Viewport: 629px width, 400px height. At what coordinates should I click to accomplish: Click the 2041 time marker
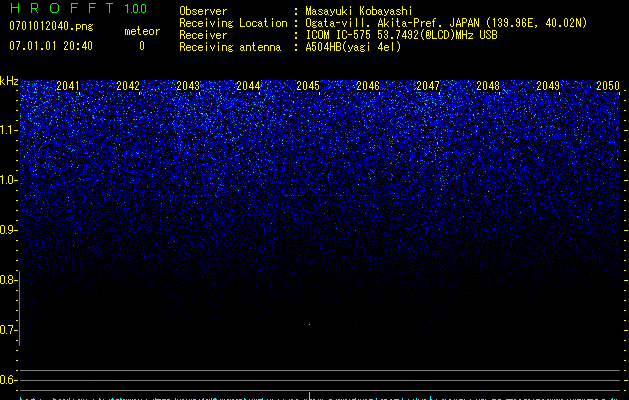point(67,86)
